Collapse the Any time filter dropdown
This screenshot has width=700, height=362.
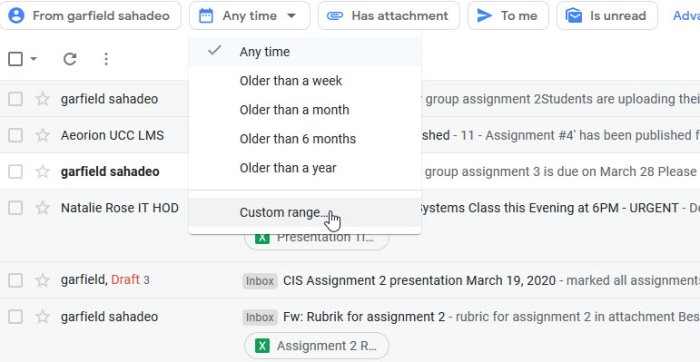(250, 16)
